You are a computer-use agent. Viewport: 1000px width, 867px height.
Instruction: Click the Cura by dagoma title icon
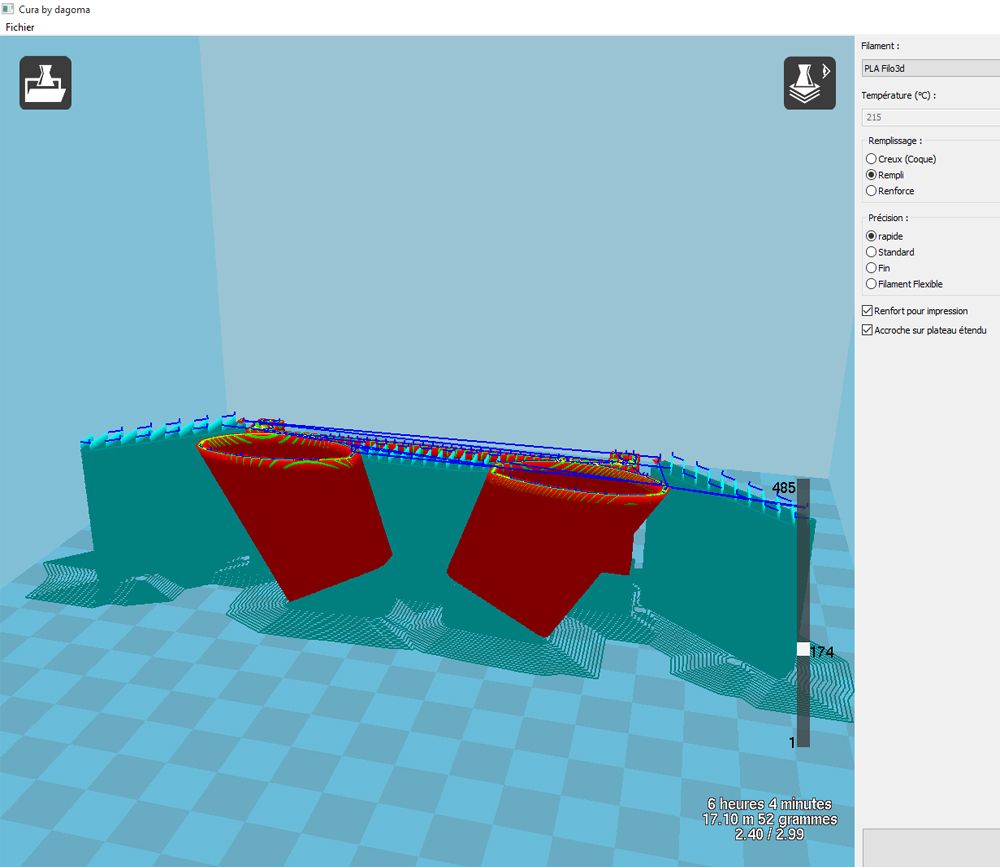(8, 9)
